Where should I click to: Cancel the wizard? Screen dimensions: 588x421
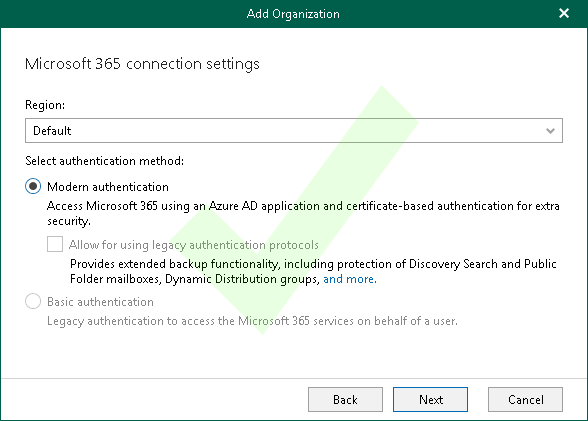(525, 400)
